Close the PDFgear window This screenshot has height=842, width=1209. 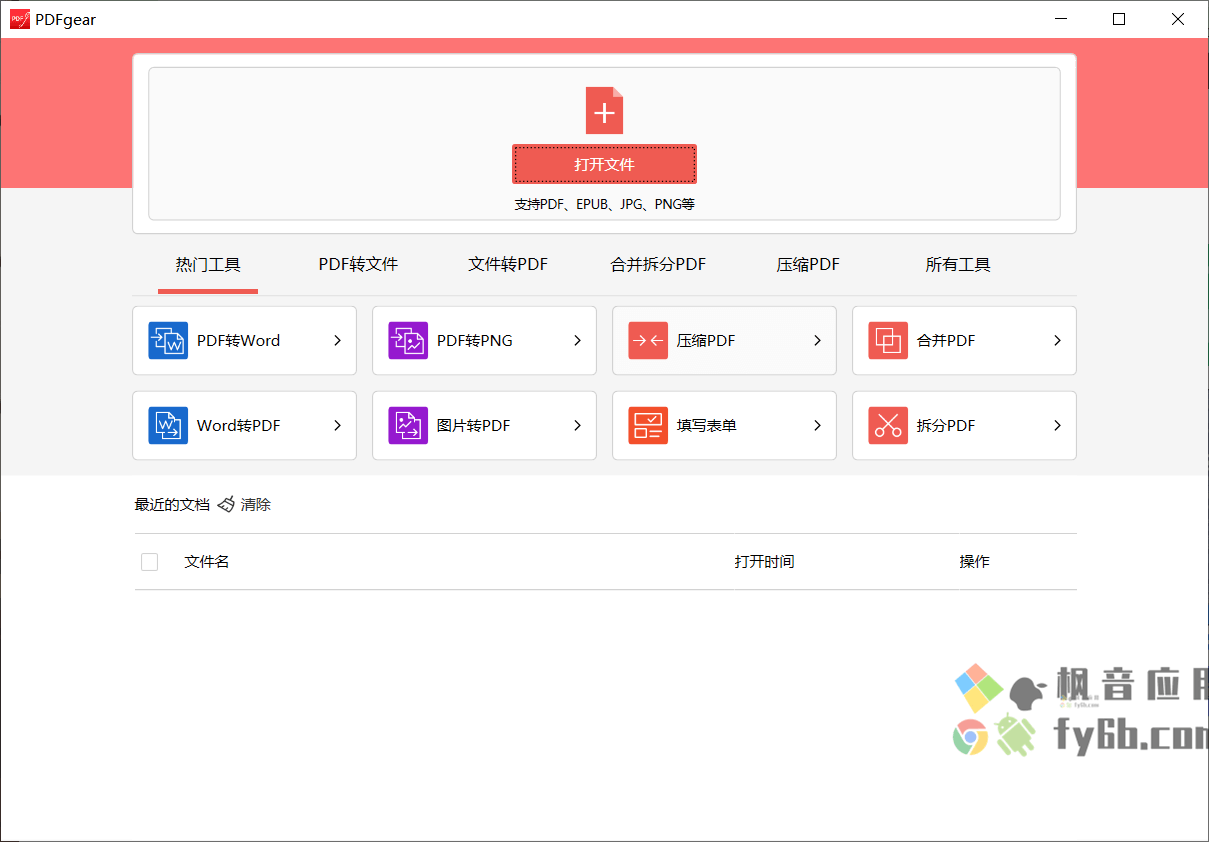[x=1179, y=19]
